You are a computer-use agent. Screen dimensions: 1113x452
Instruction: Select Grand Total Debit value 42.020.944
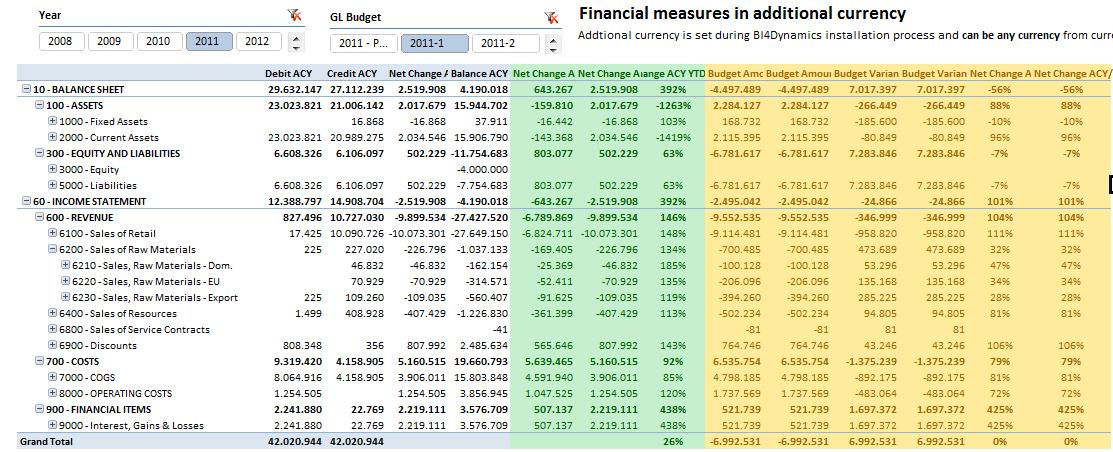pos(295,441)
